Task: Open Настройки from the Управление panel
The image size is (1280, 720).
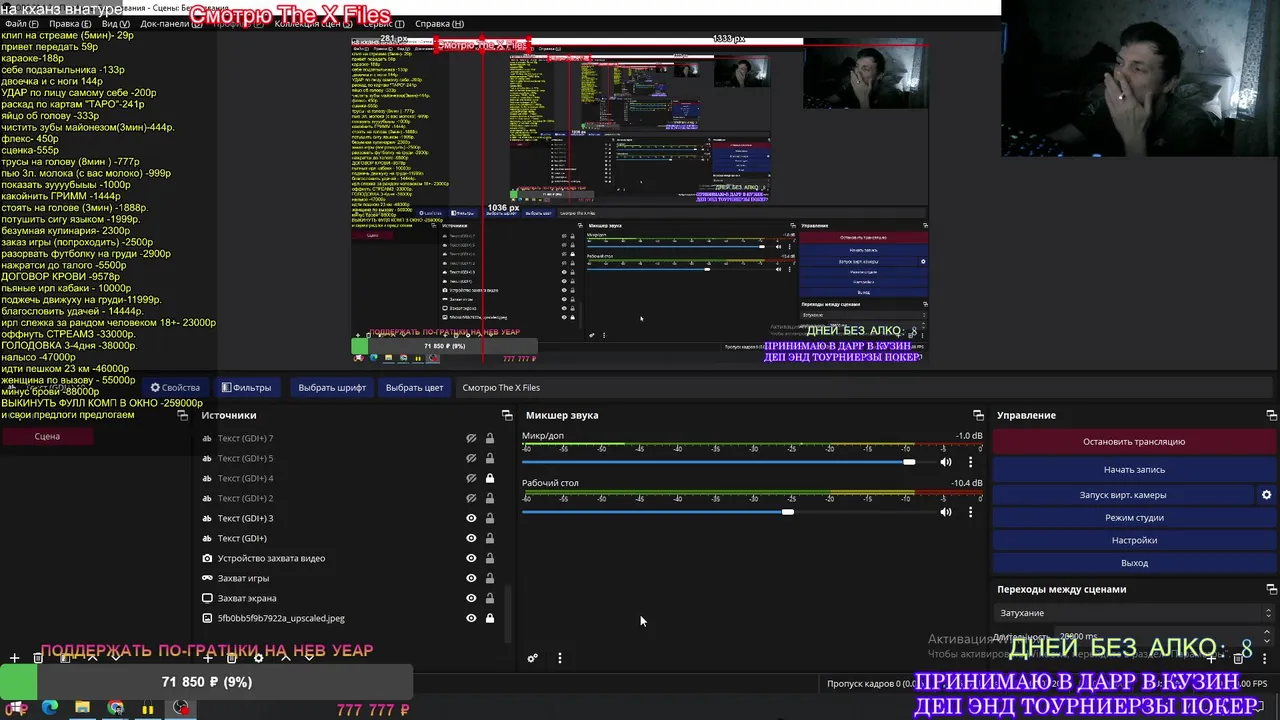Action: pyautogui.click(x=1134, y=540)
